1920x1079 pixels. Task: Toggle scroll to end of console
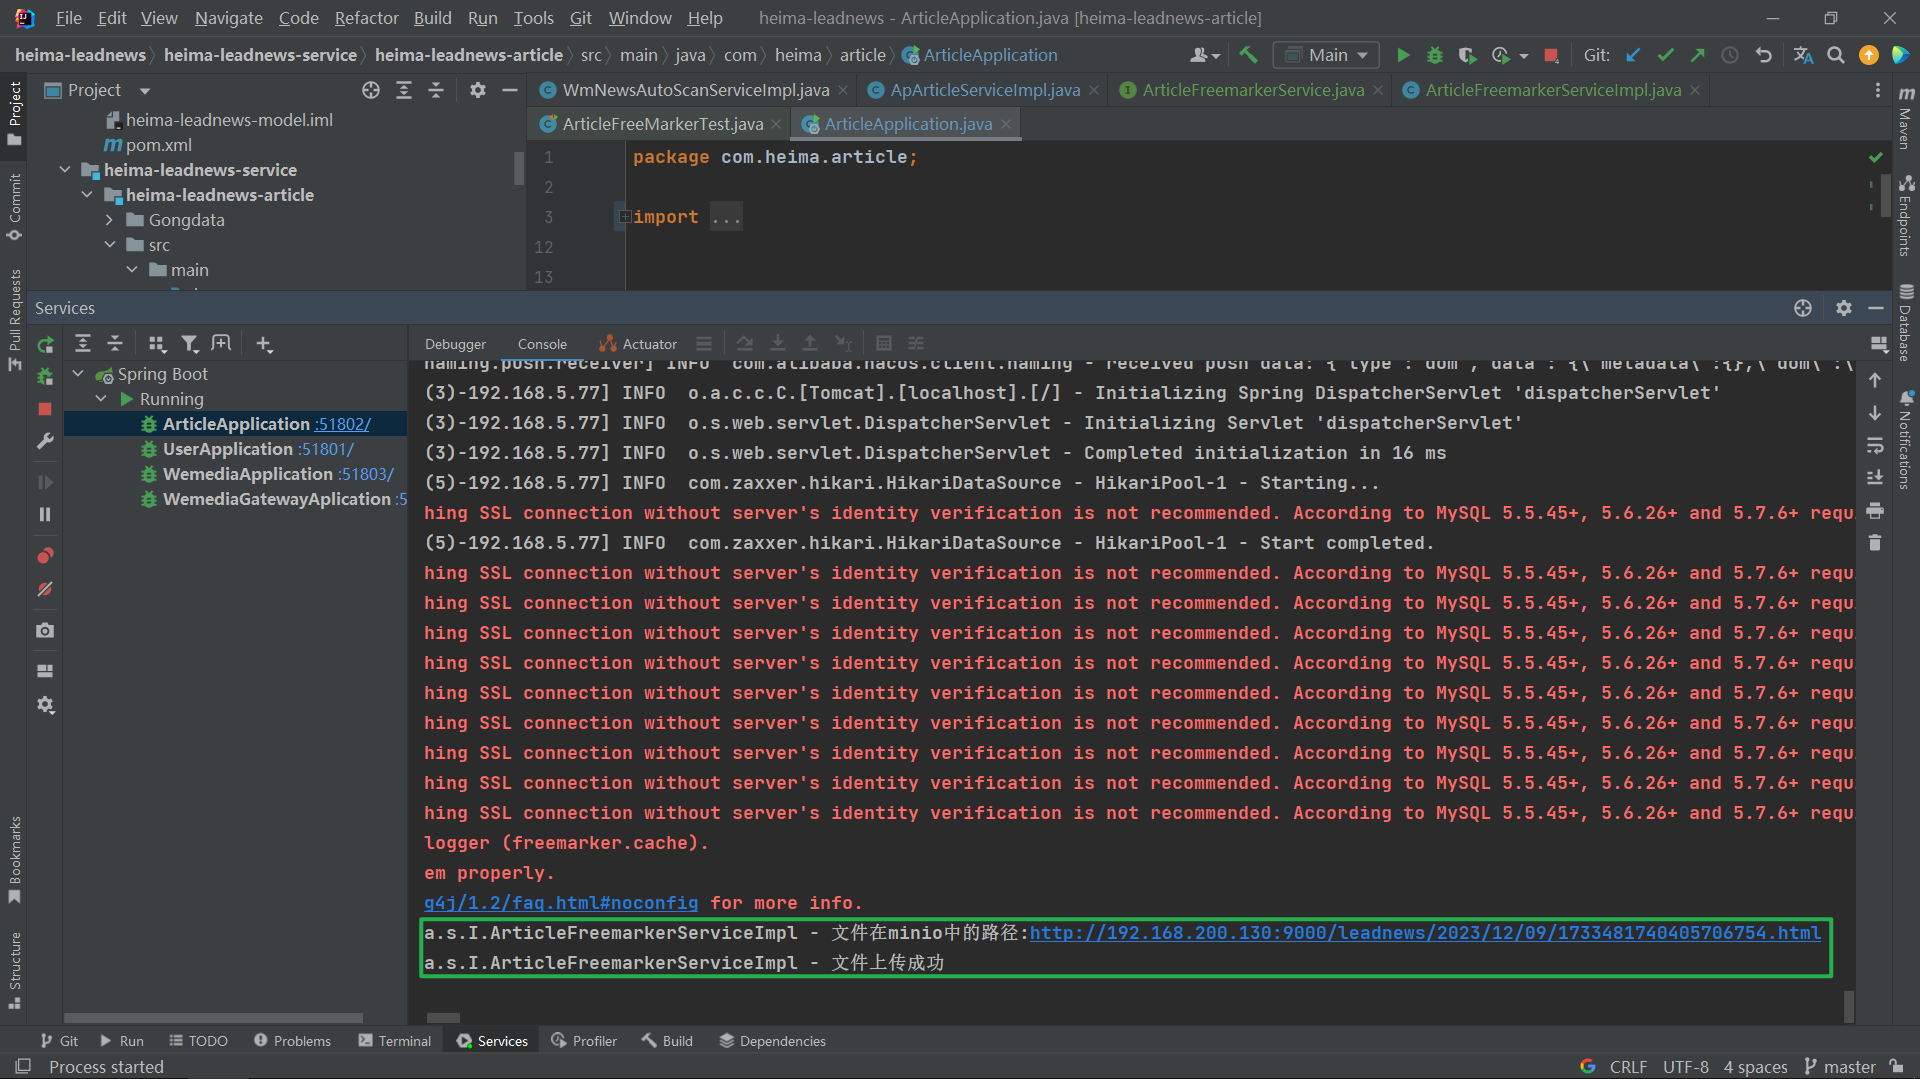1875,478
